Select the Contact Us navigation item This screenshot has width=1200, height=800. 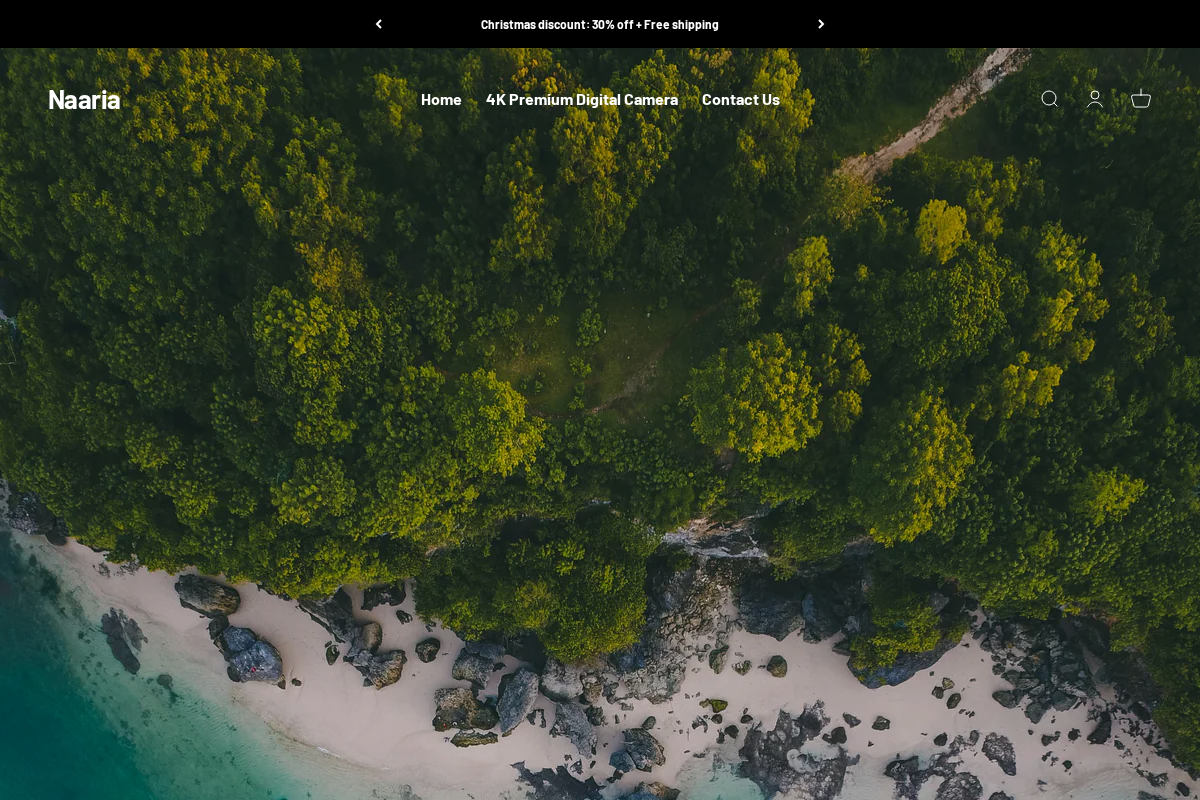741,99
